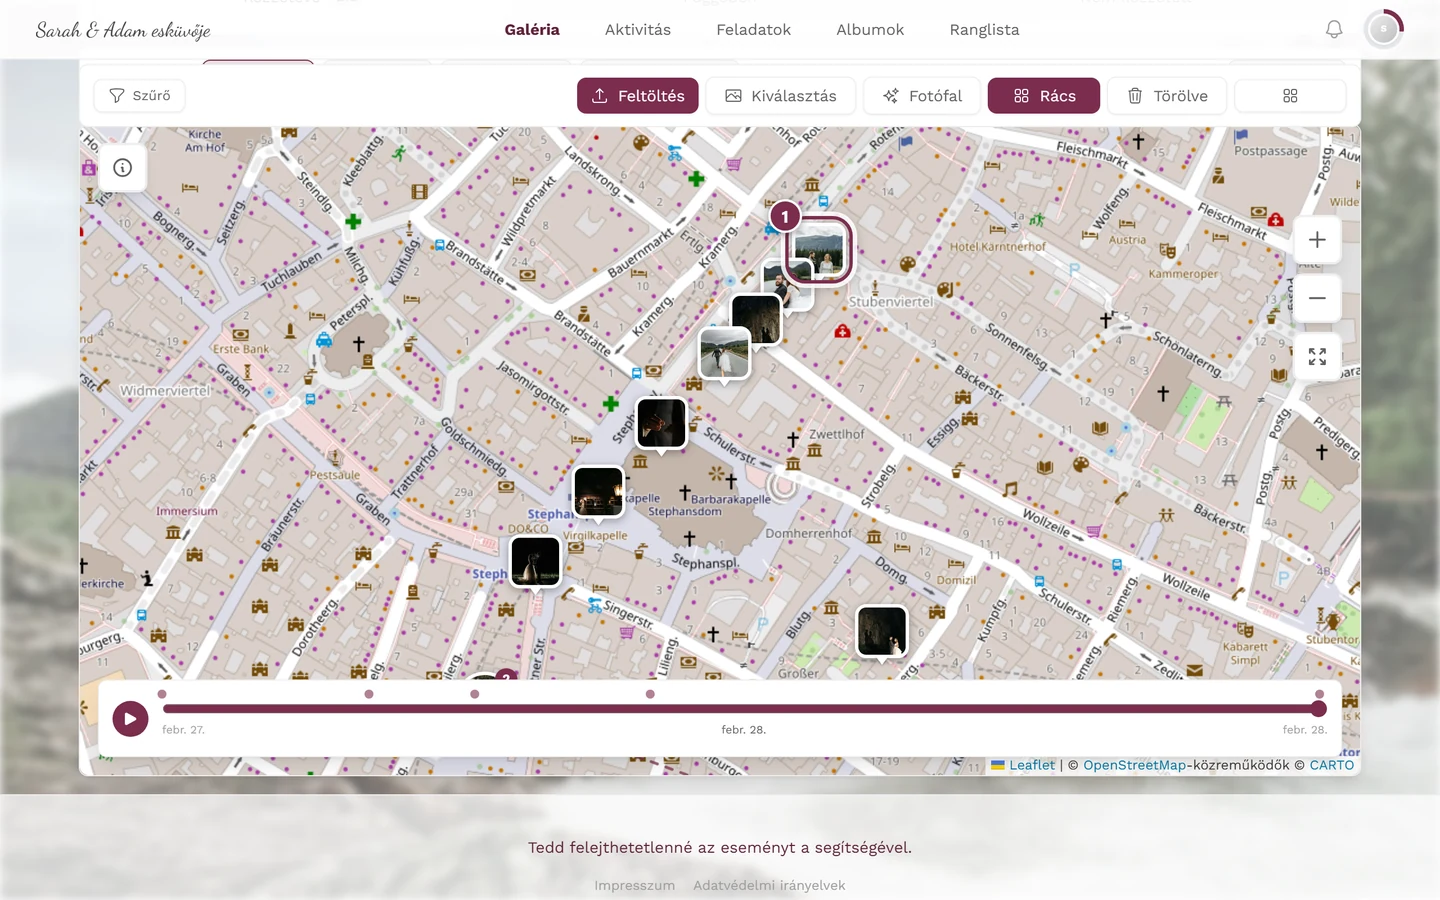The image size is (1440, 900).
Task: Click the Feltöltés upload button
Action: 638,96
